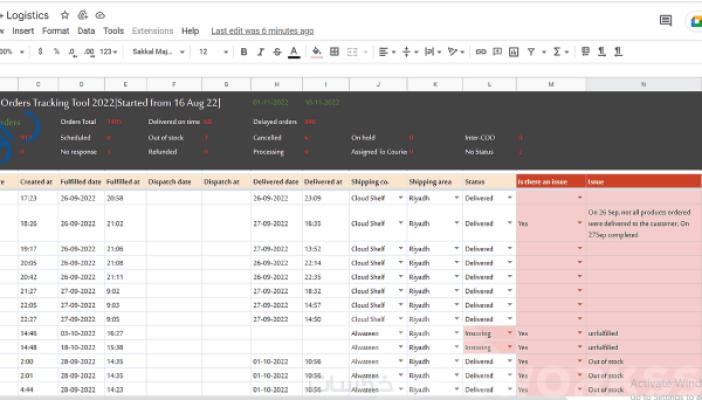
Task: Open comment history icon at top right
Action: [666, 20]
